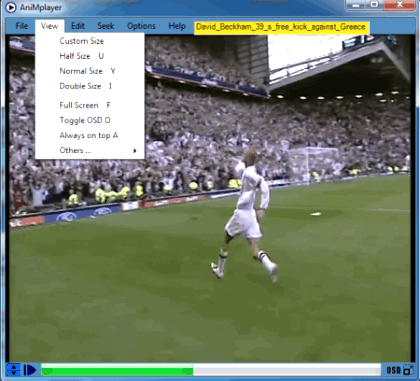
Task: Switch to Full Screen from View menu
Action: (x=90, y=105)
